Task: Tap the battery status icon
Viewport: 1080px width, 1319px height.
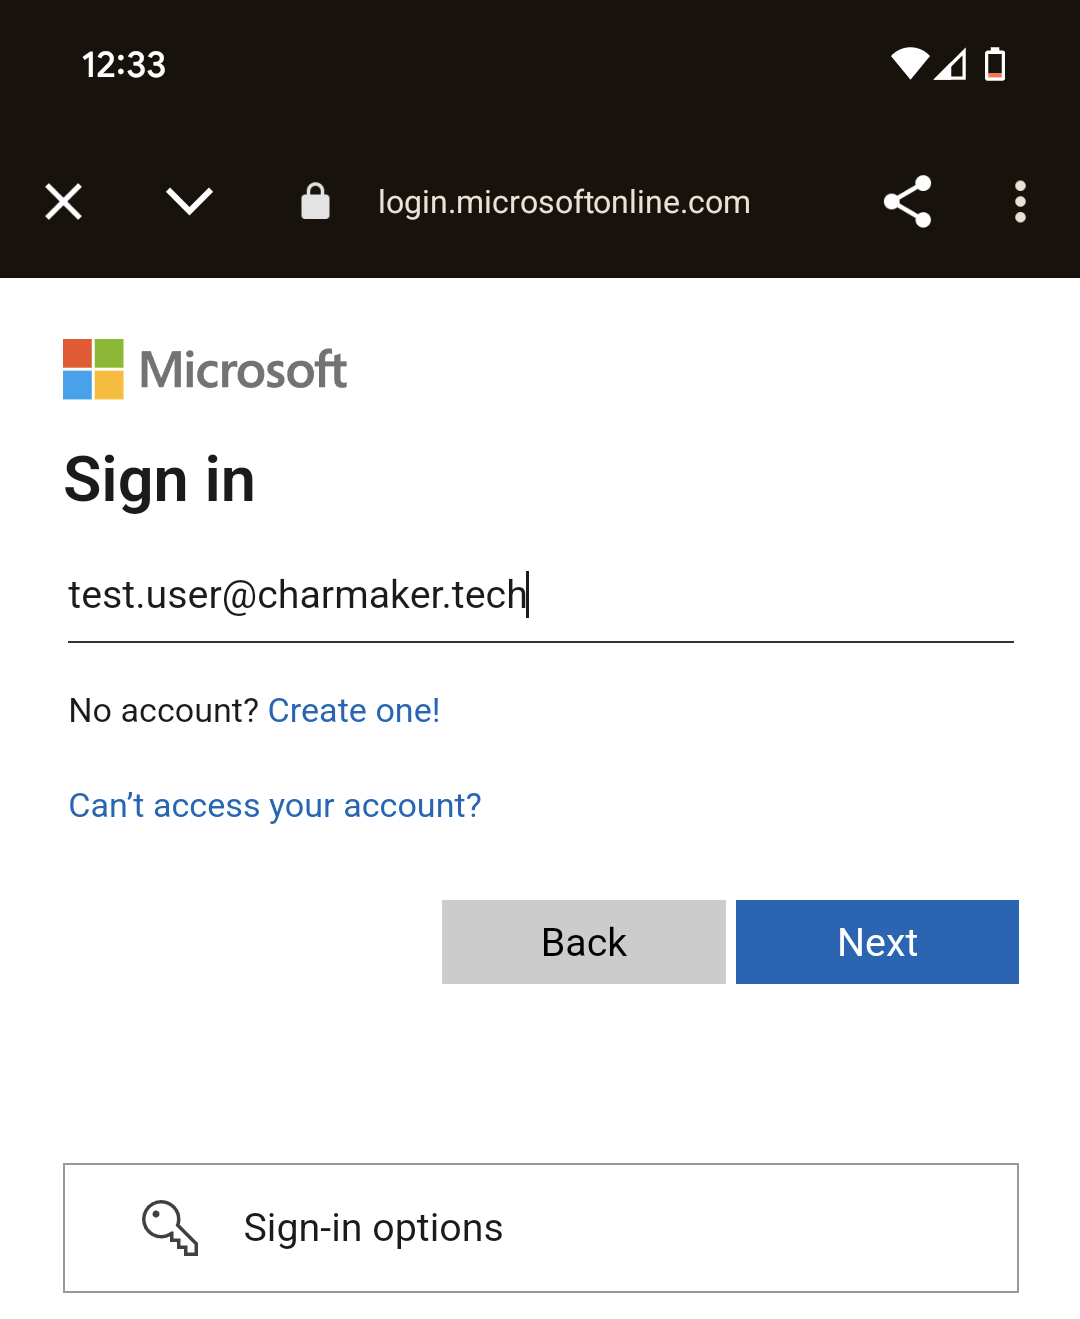Action: coord(995,64)
